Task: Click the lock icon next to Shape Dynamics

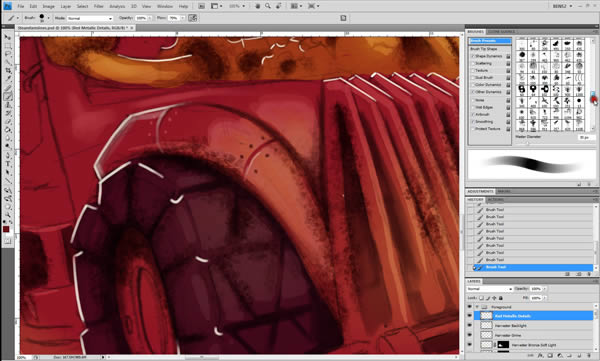Action: tap(508, 56)
